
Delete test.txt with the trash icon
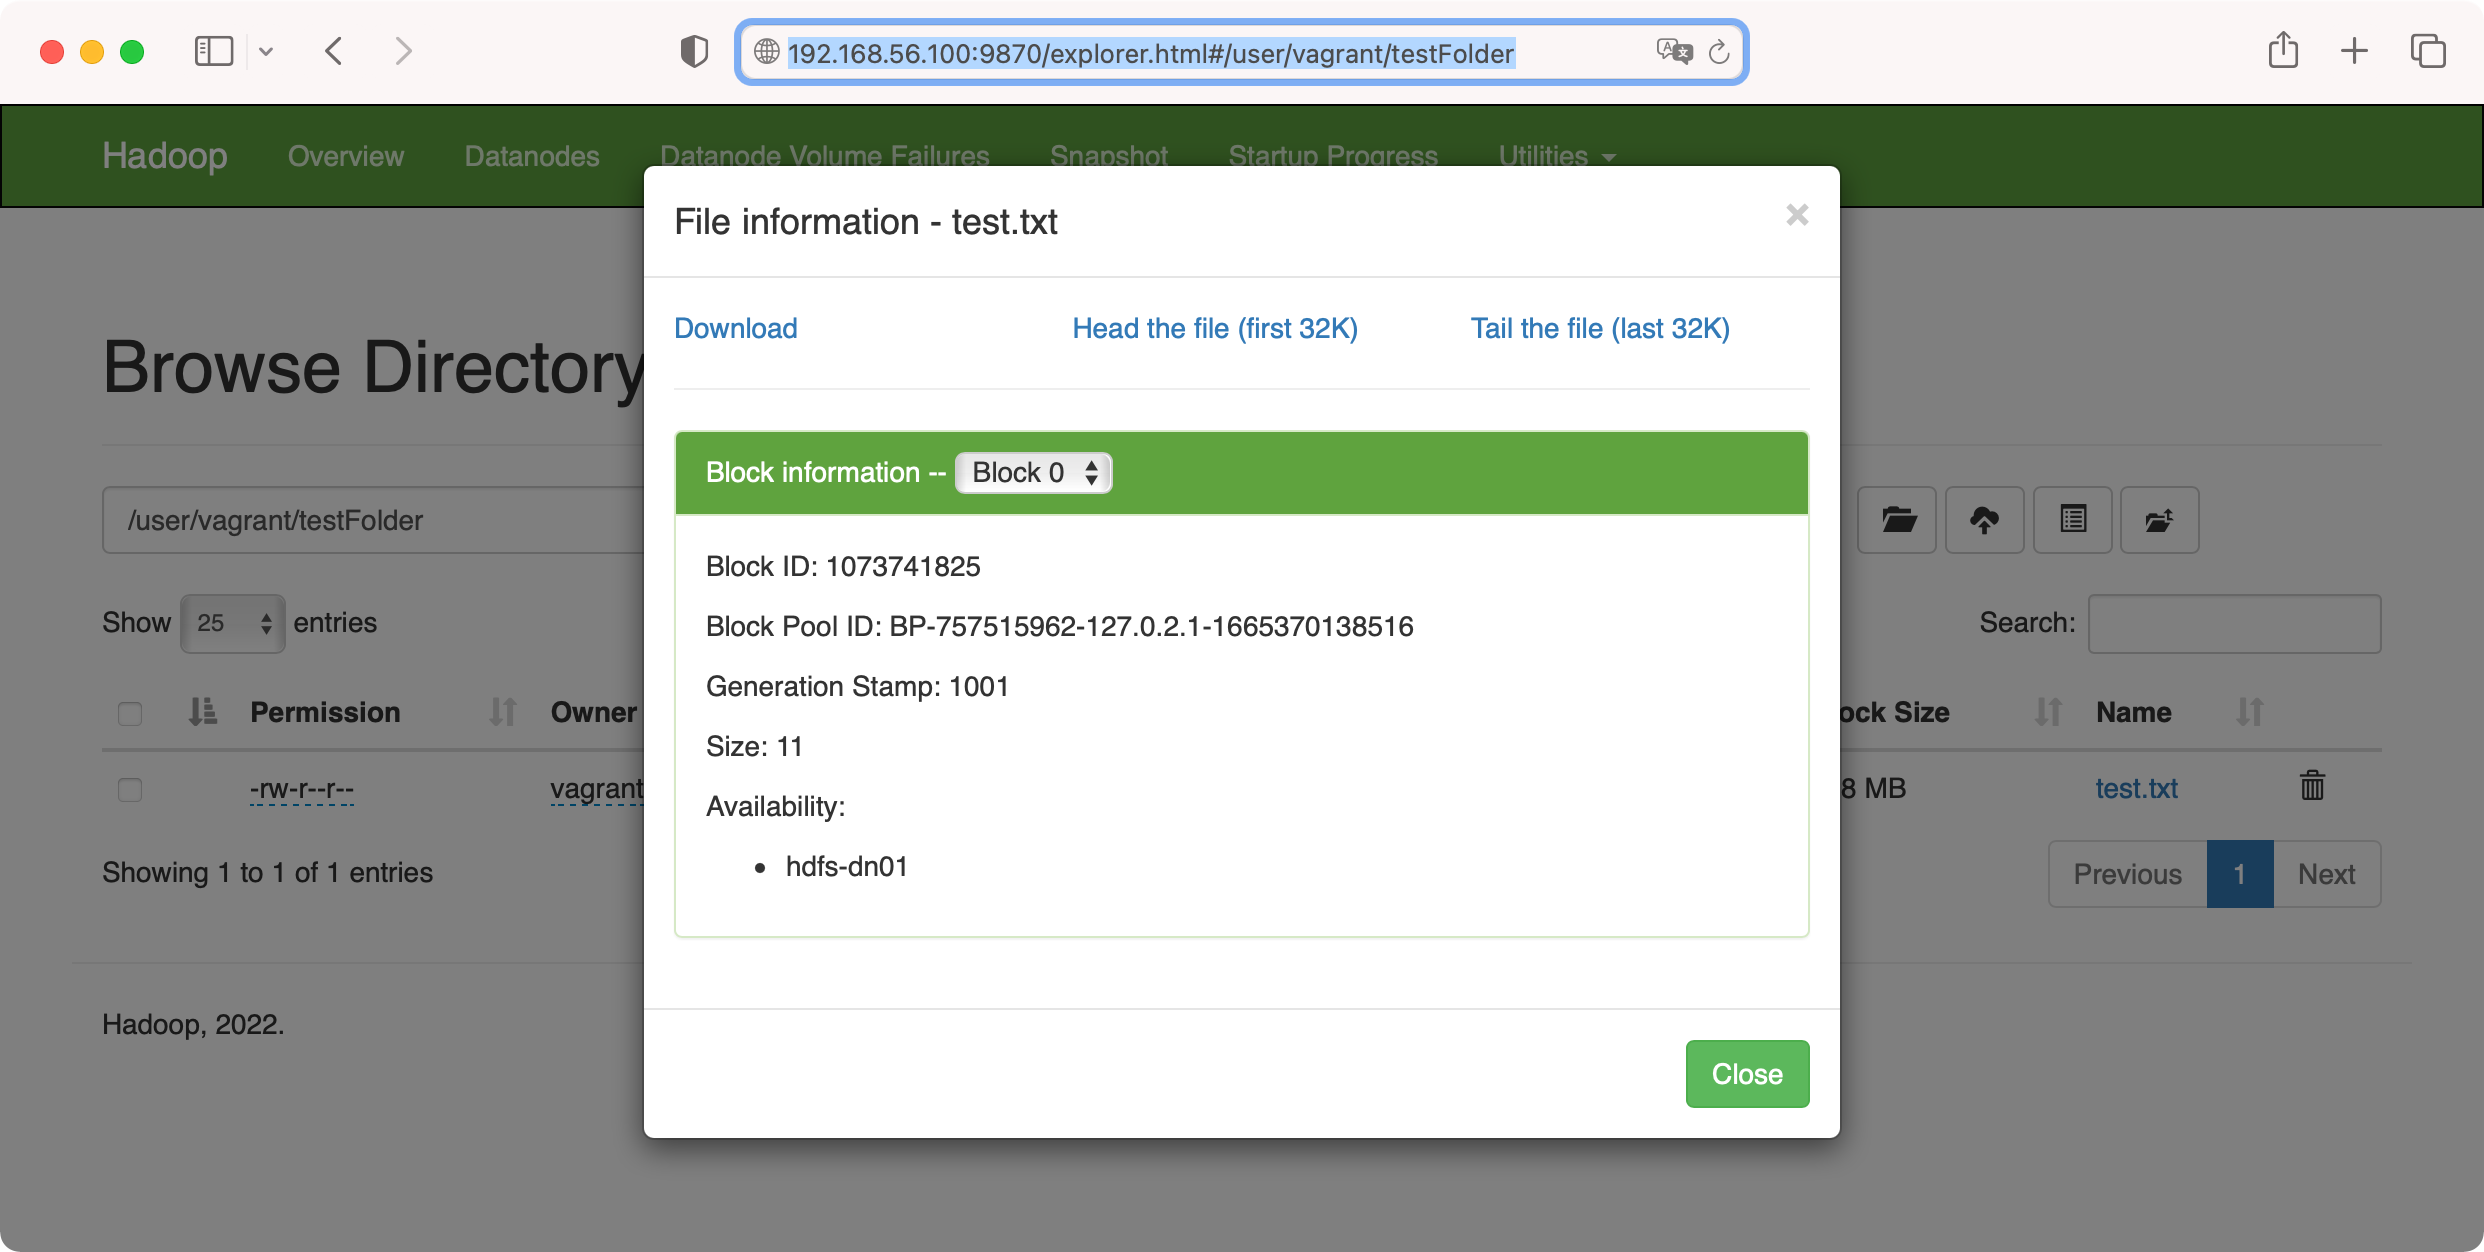pos(2312,786)
